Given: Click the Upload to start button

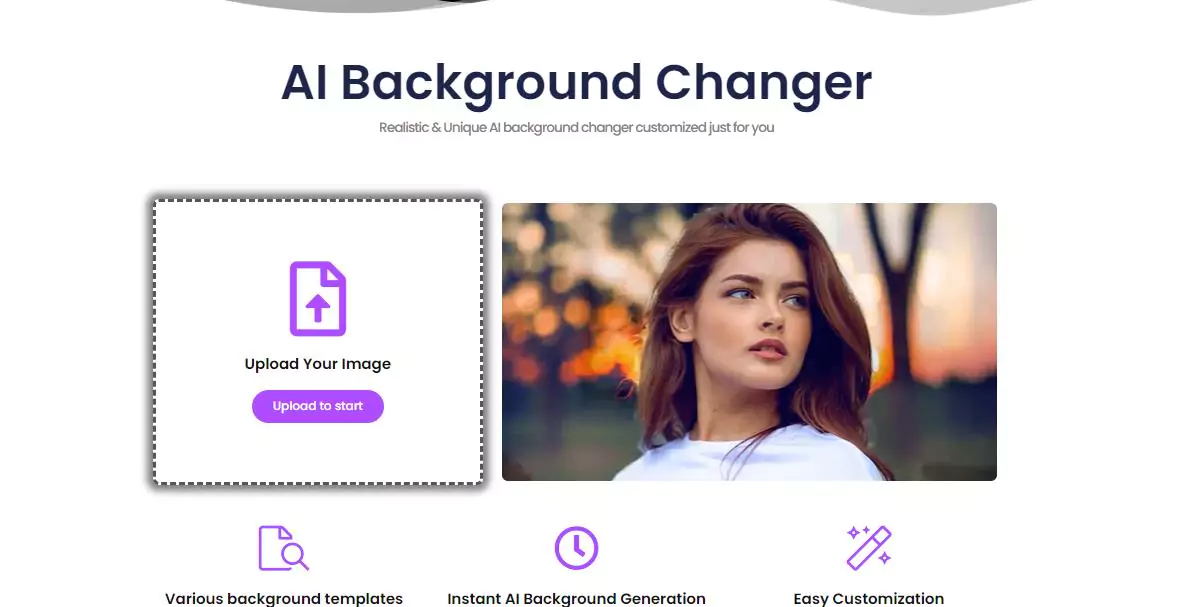Looking at the screenshot, I should (x=318, y=406).
